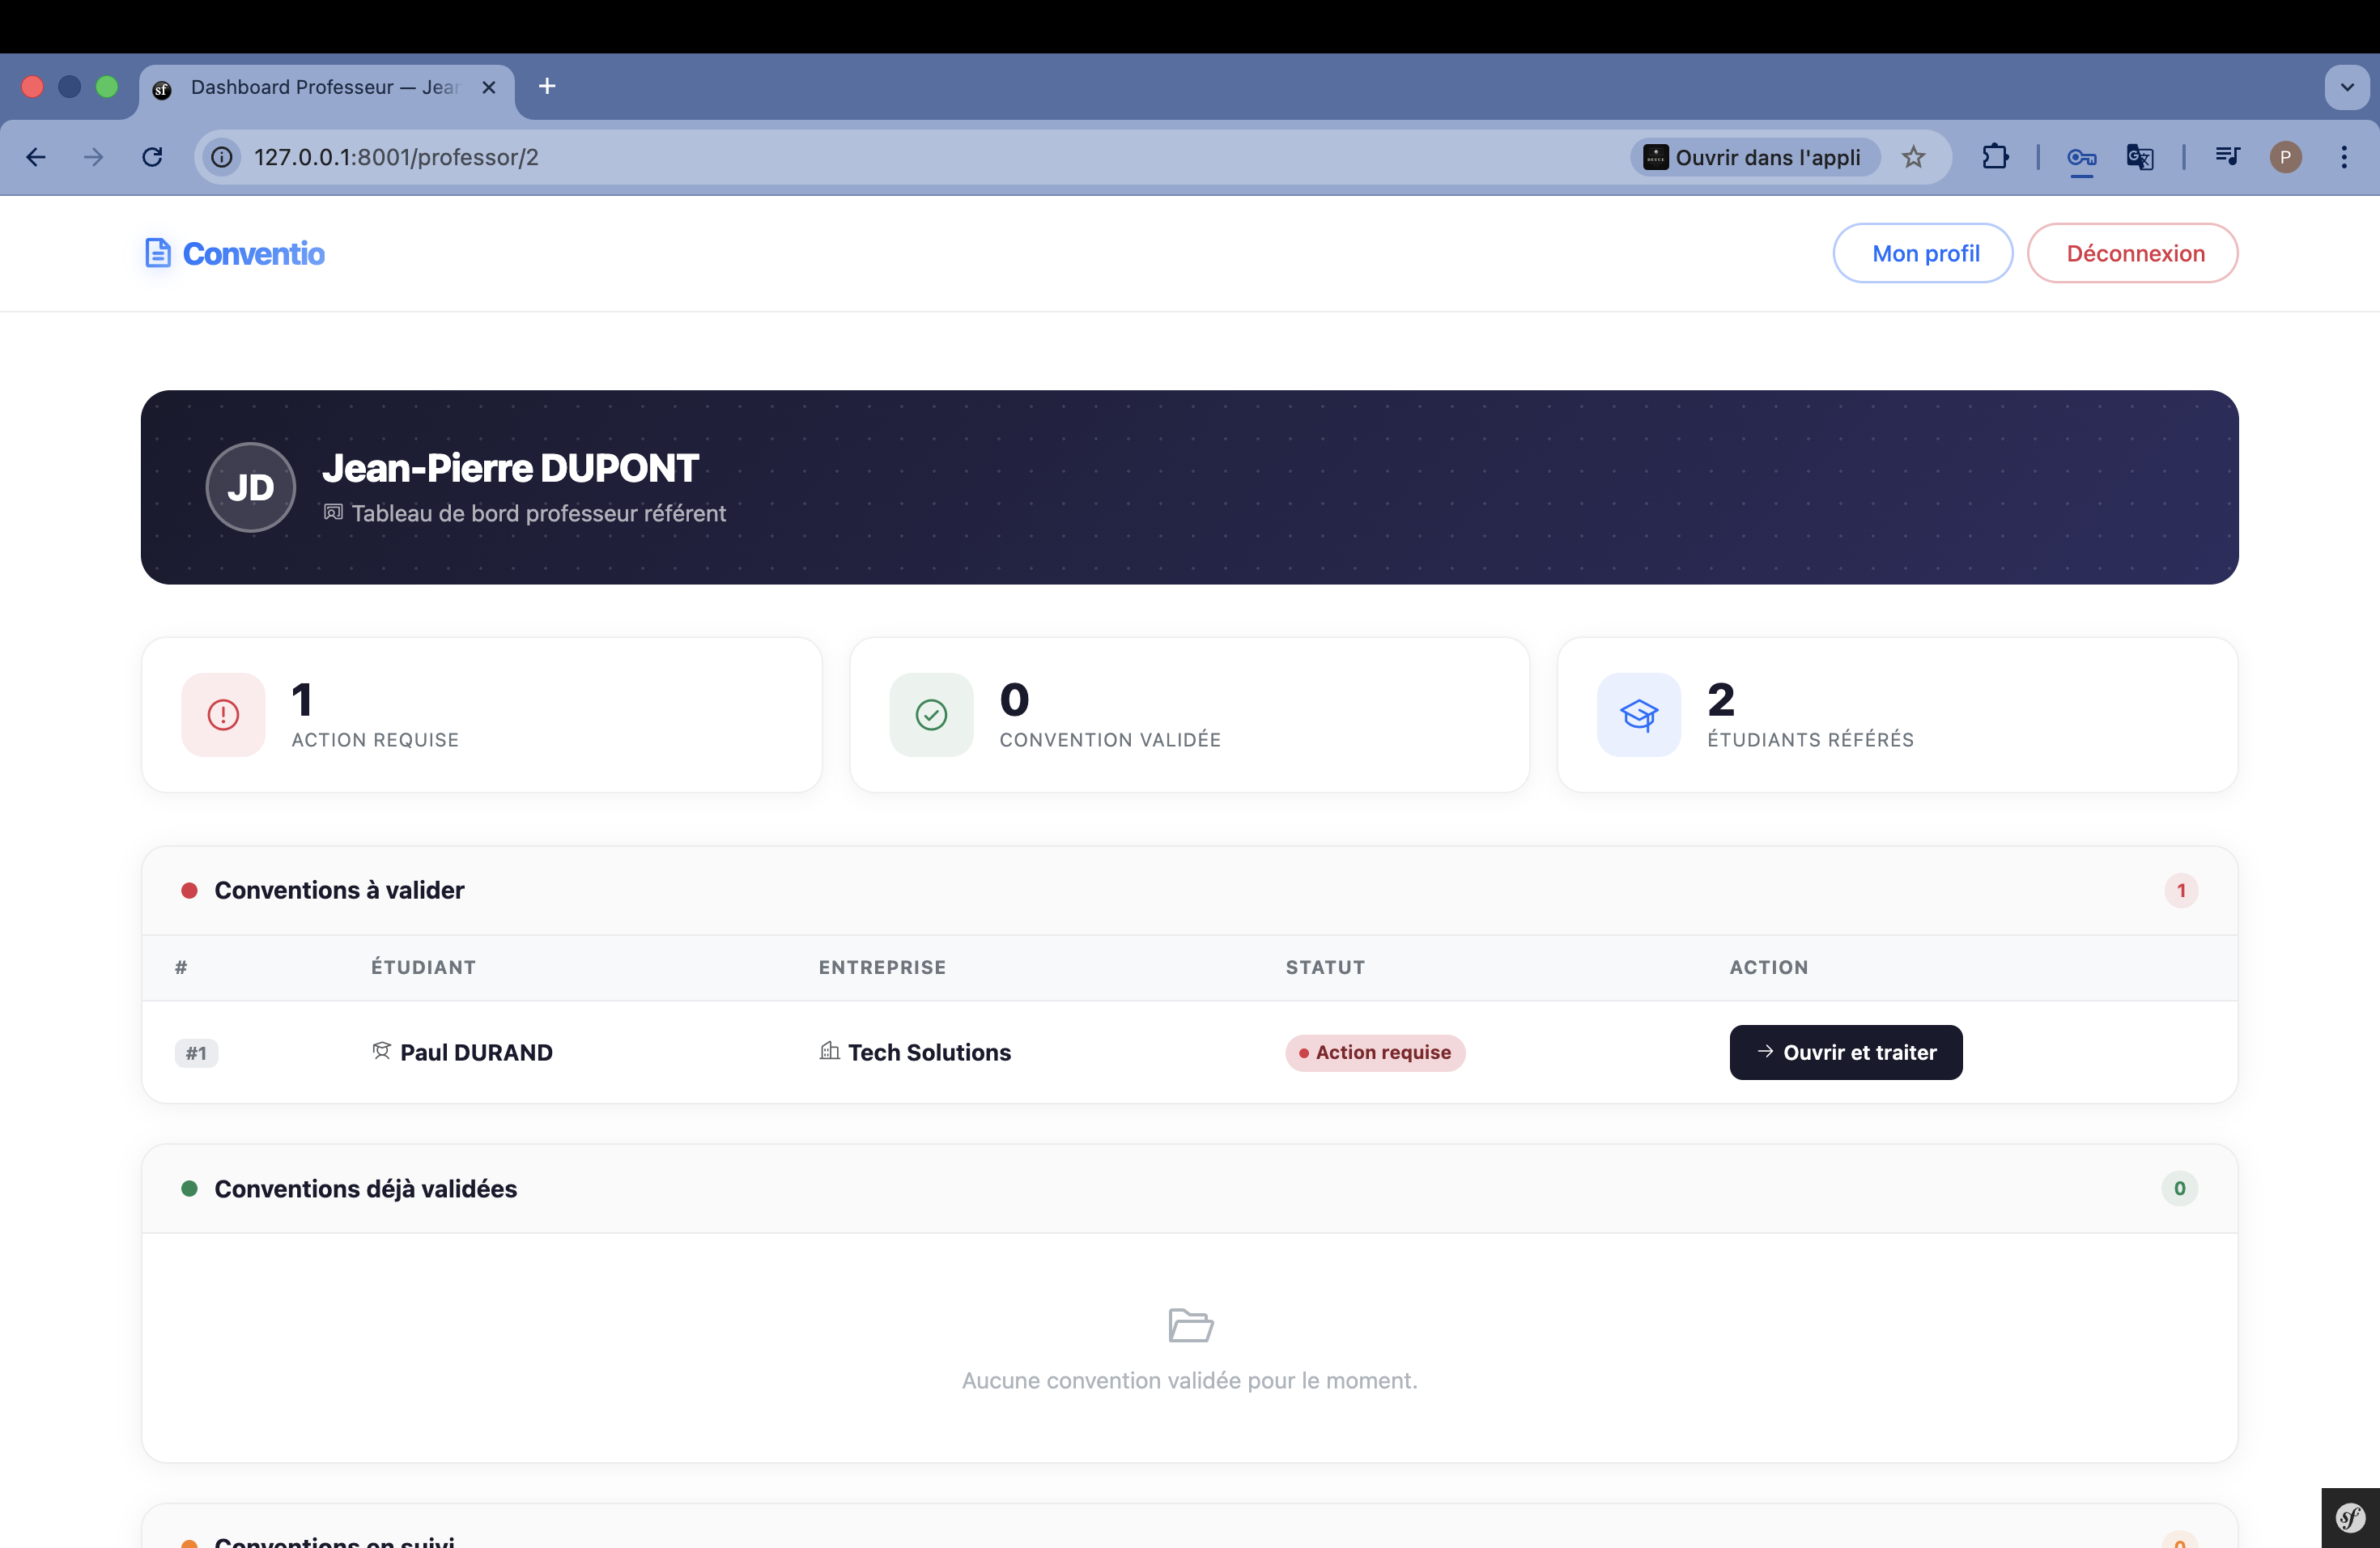Reload the current page
Viewport: 2380px width, 1548px height.
[152, 157]
